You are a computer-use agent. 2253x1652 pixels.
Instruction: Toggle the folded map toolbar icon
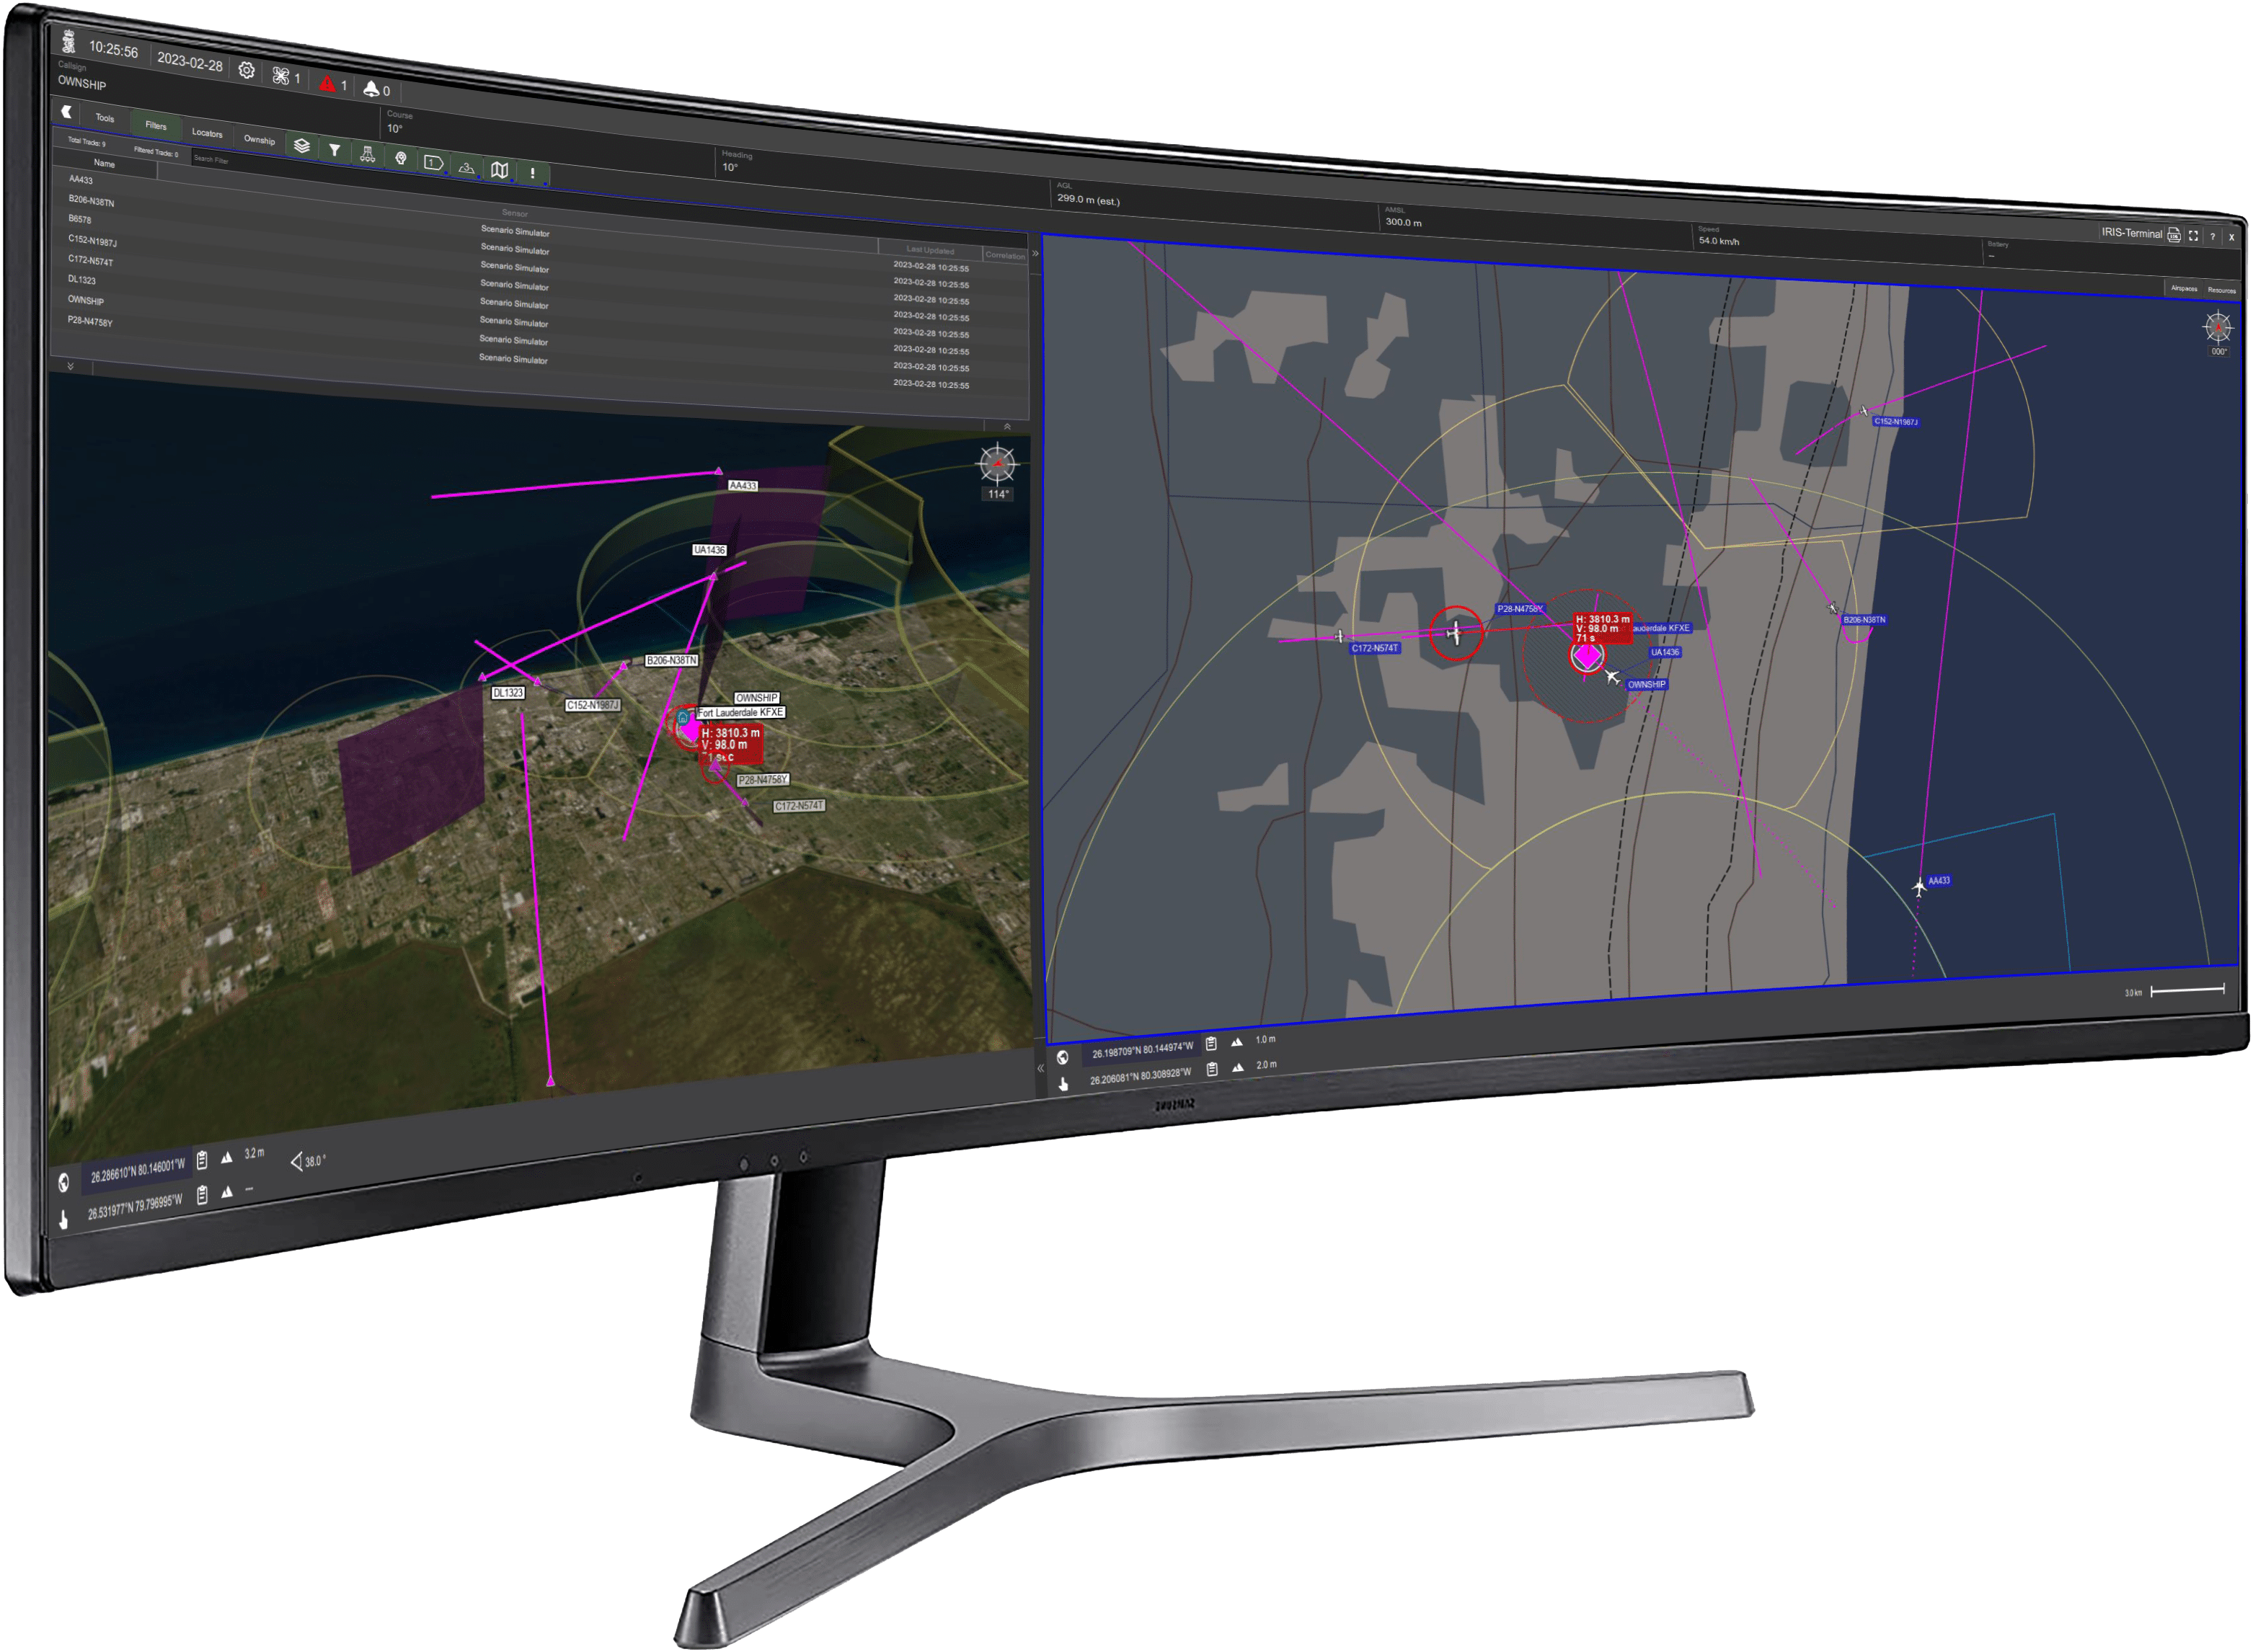tap(500, 170)
